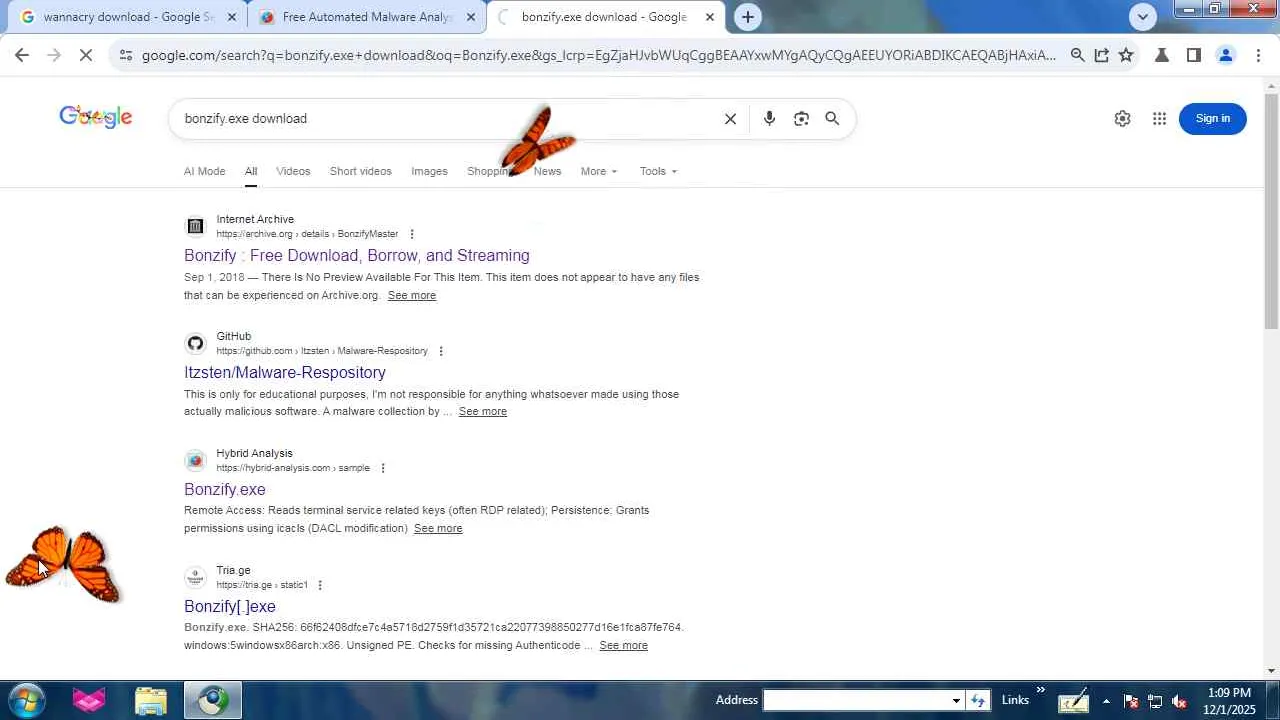The image size is (1280, 720).
Task: Open Chrome Labs flask icon
Action: coord(1162,56)
